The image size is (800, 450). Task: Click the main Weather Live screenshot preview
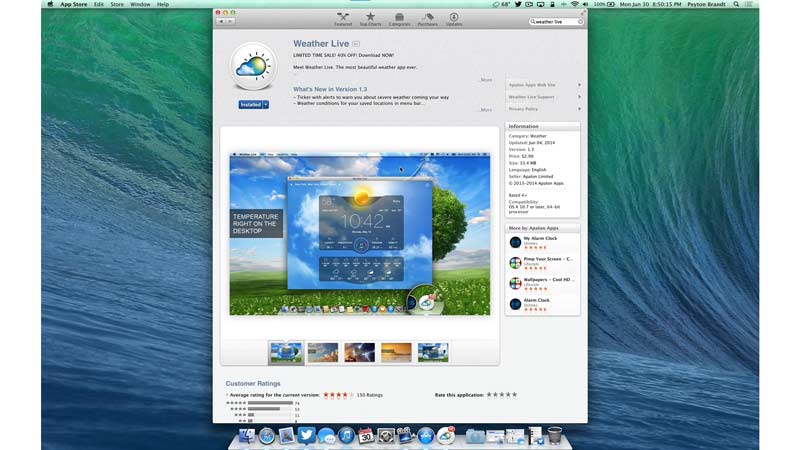(360, 234)
